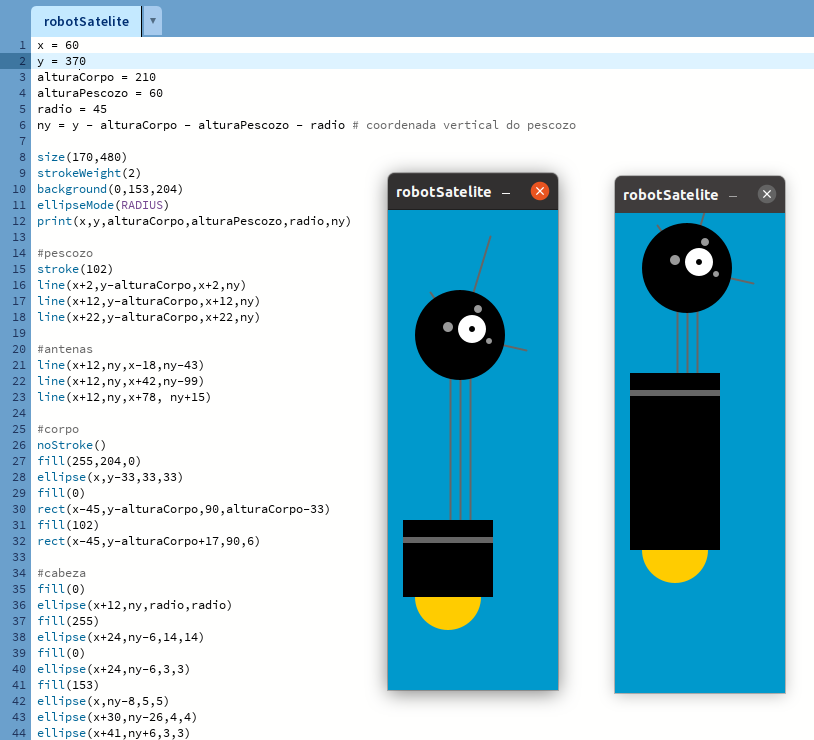Screen dimensions: 814x740
Task: Click the left sketch window title text
Action: click(443, 192)
